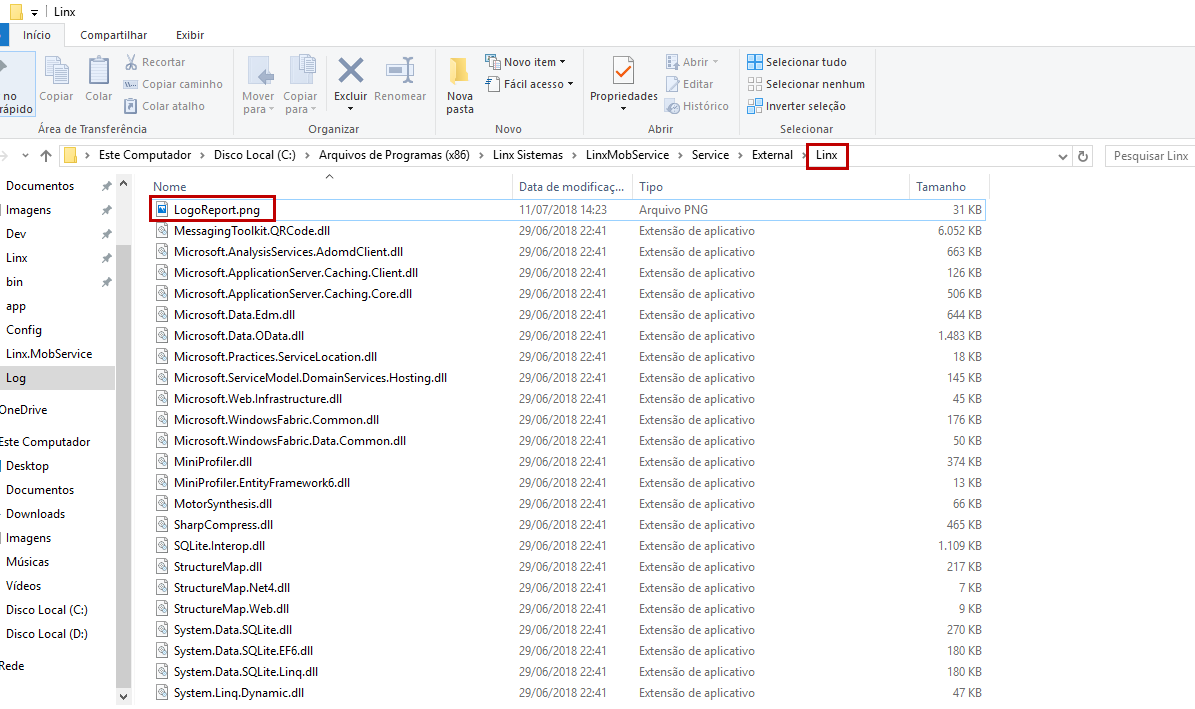The height and width of the screenshot is (709, 1195).
Task: Click Copiar caminho option
Action: tap(174, 84)
